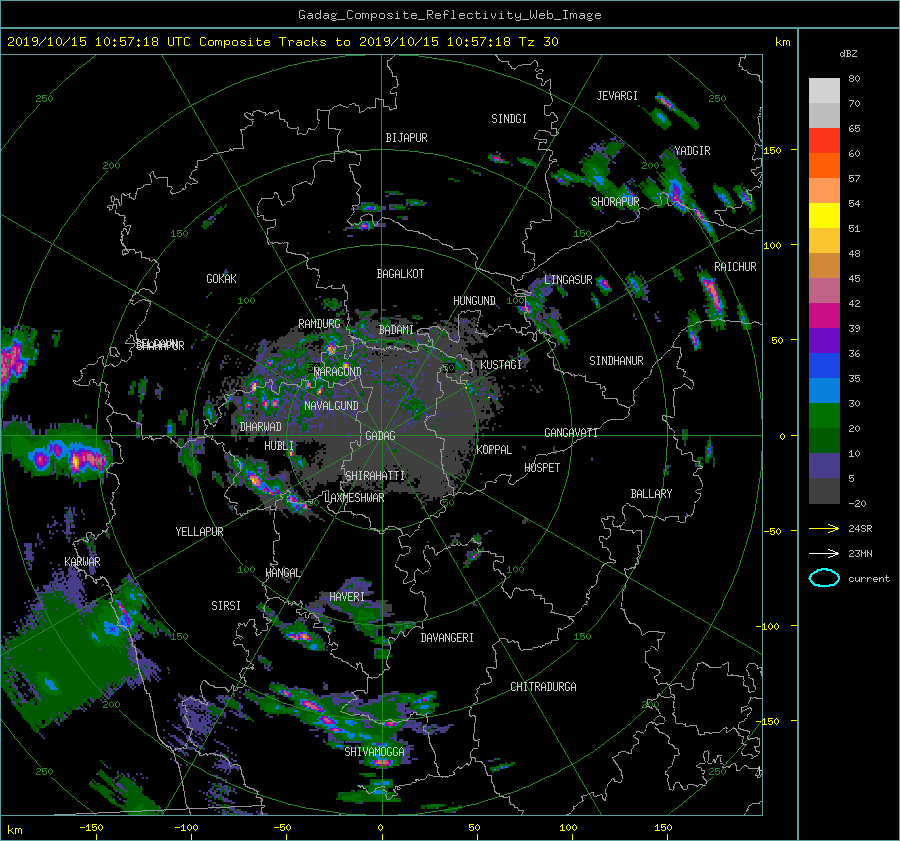
Task: Click the cyan current ellipse legend icon
Action: pos(824,578)
